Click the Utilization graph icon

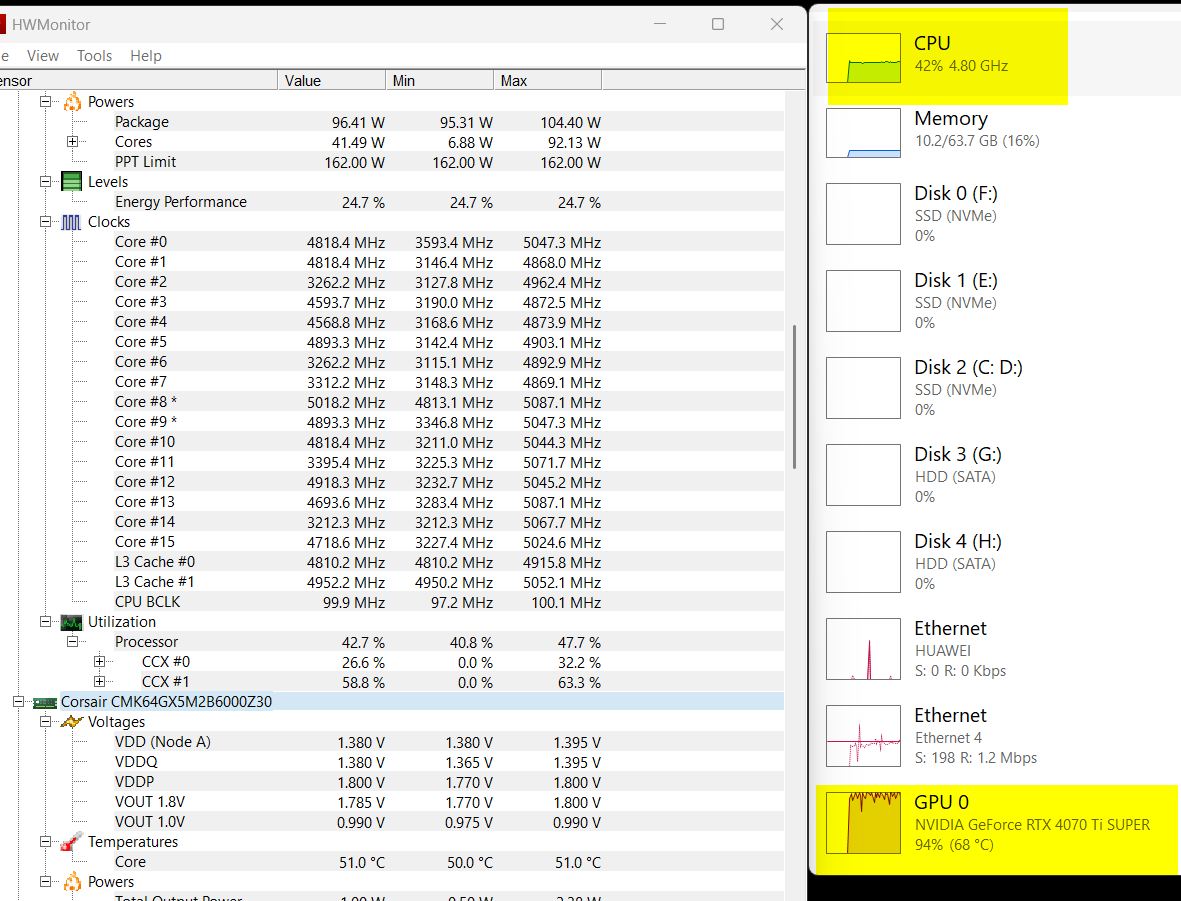click(x=72, y=622)
